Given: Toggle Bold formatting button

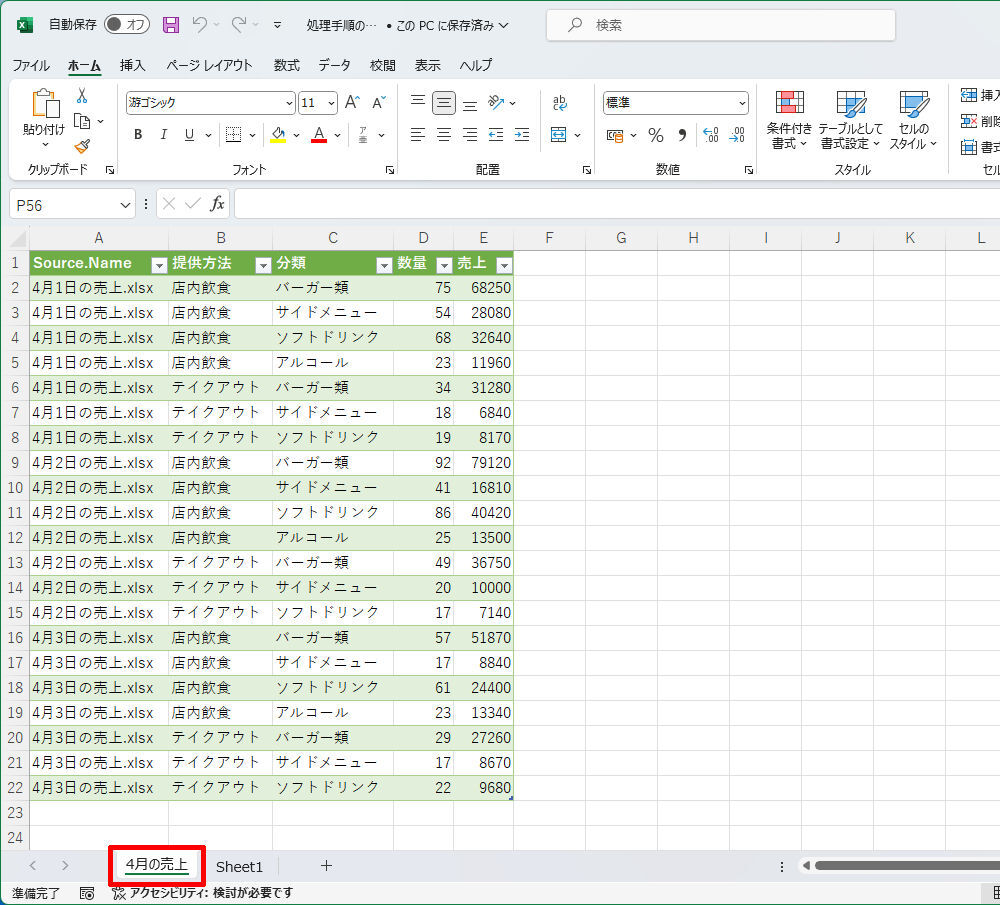Looking at the screenshot, I should coord(138,135).
